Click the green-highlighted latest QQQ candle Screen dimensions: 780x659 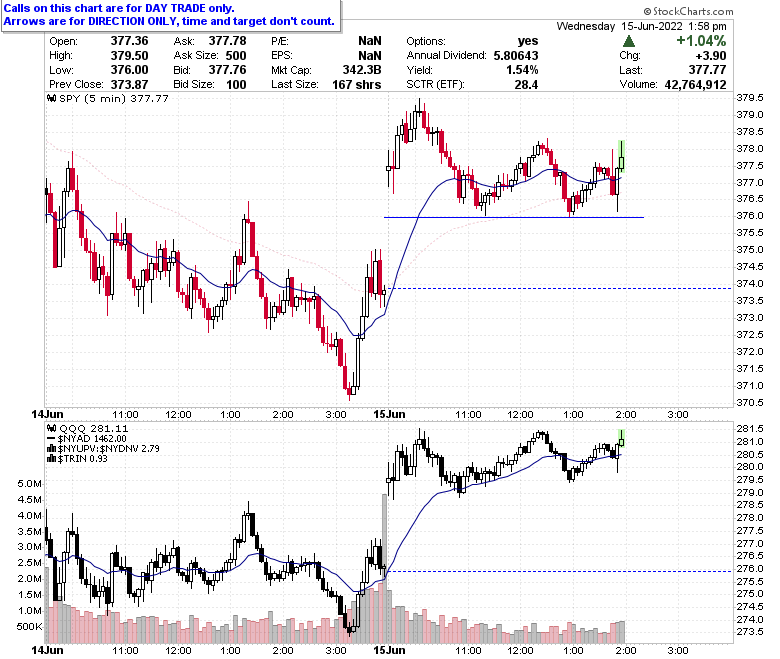pos(621,438)
